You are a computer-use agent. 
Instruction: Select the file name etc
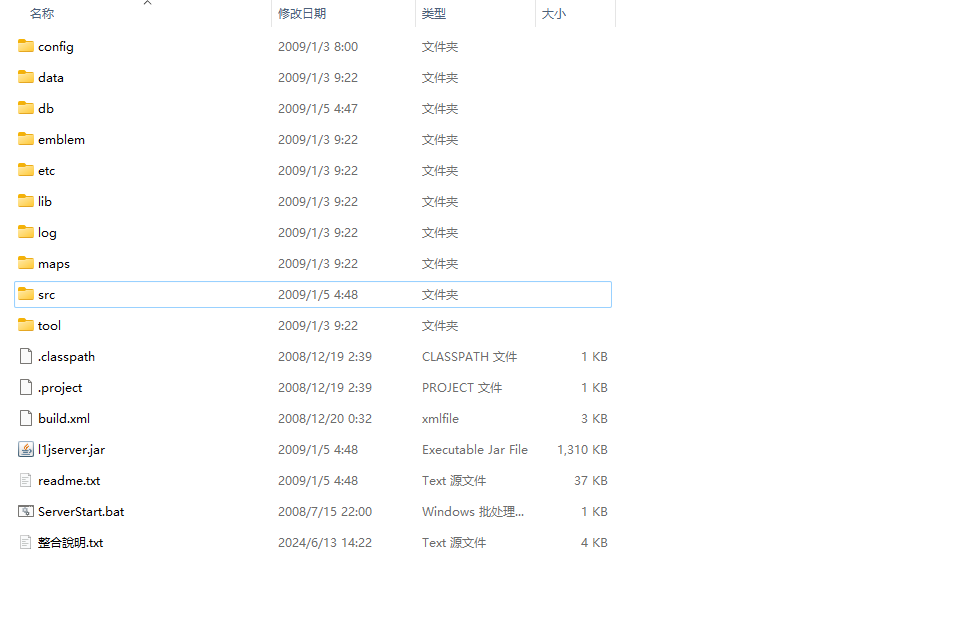[47, 170]
